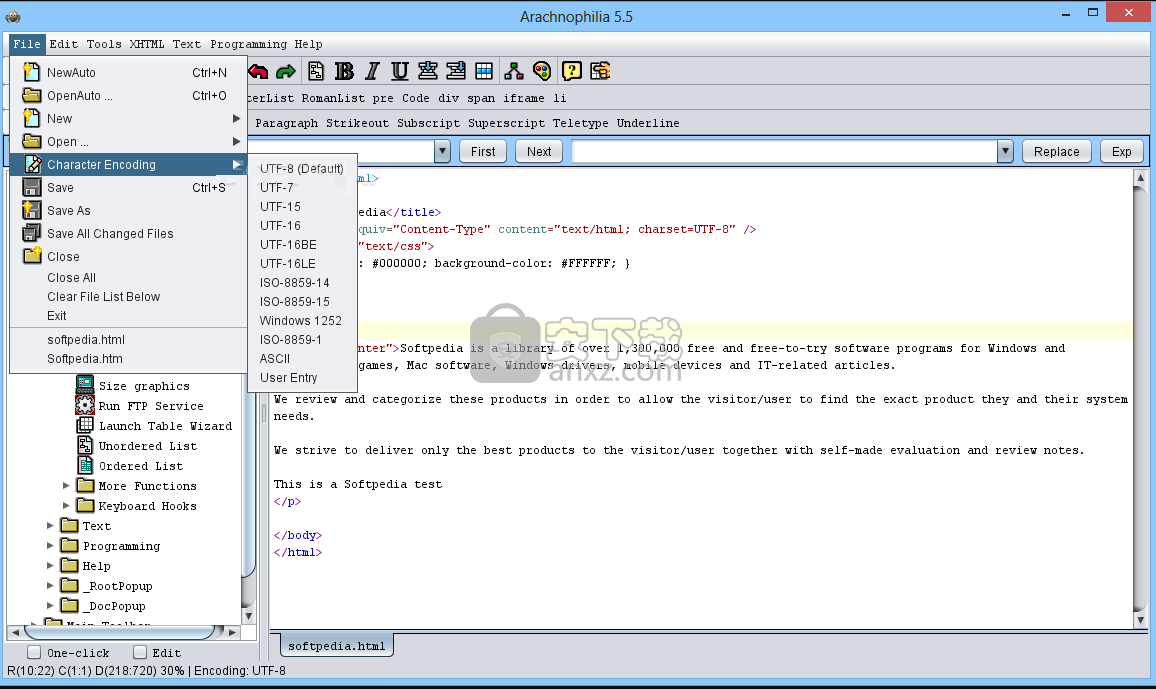Open the replace field dropdown arrow
Screen dimensions: 1156x689
pyautogui.click(x=1005, y=151)
